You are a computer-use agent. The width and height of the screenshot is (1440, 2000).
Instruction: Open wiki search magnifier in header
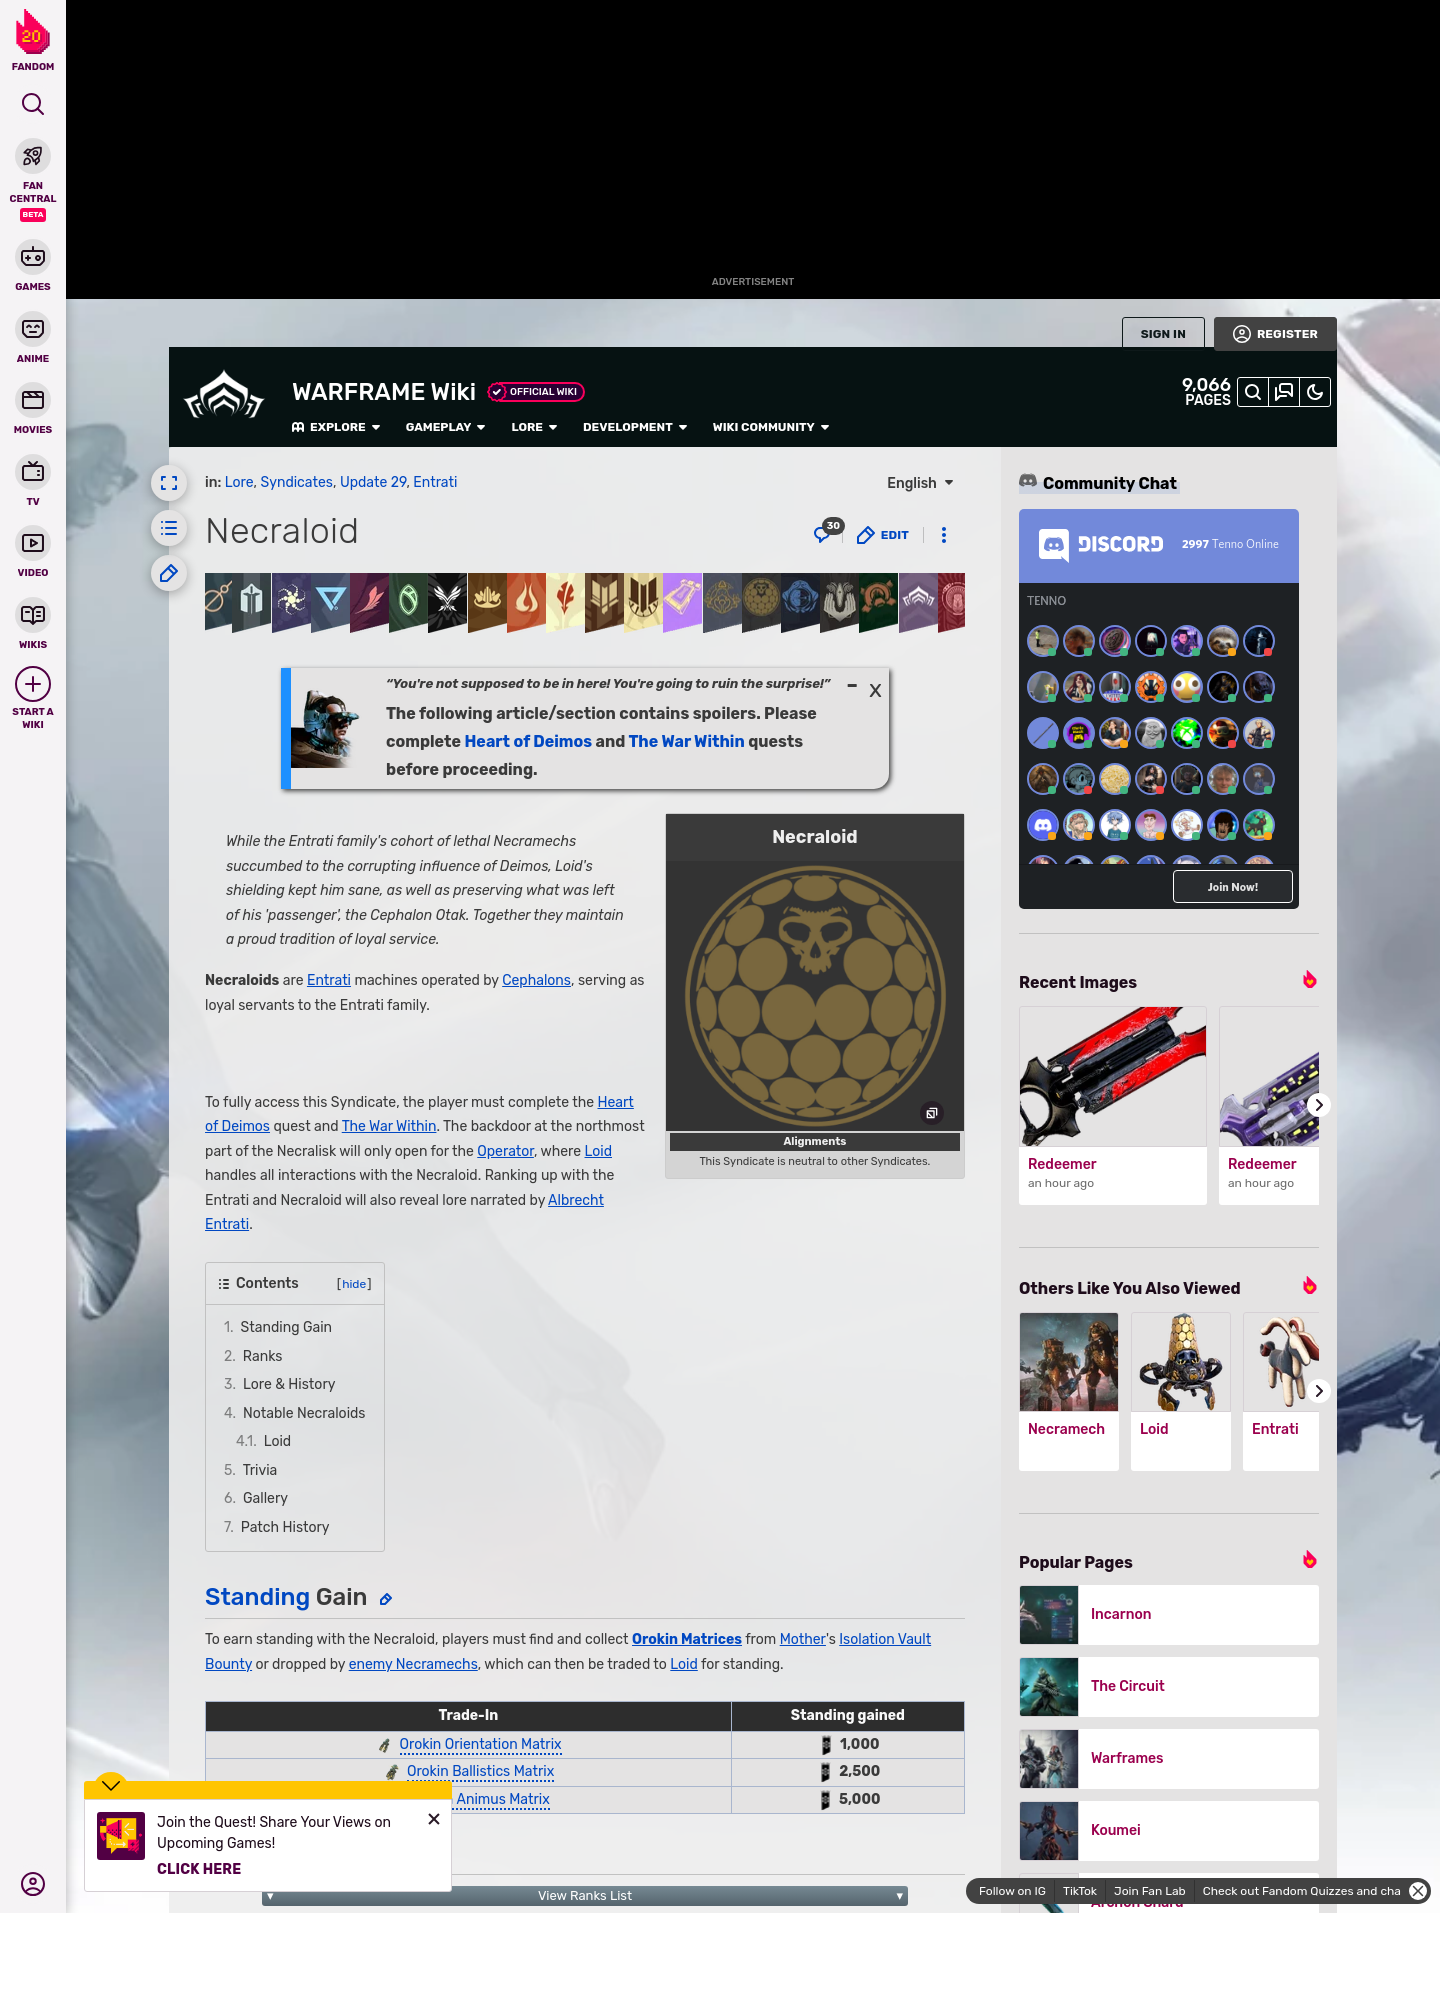click(x=1253, y=393)
